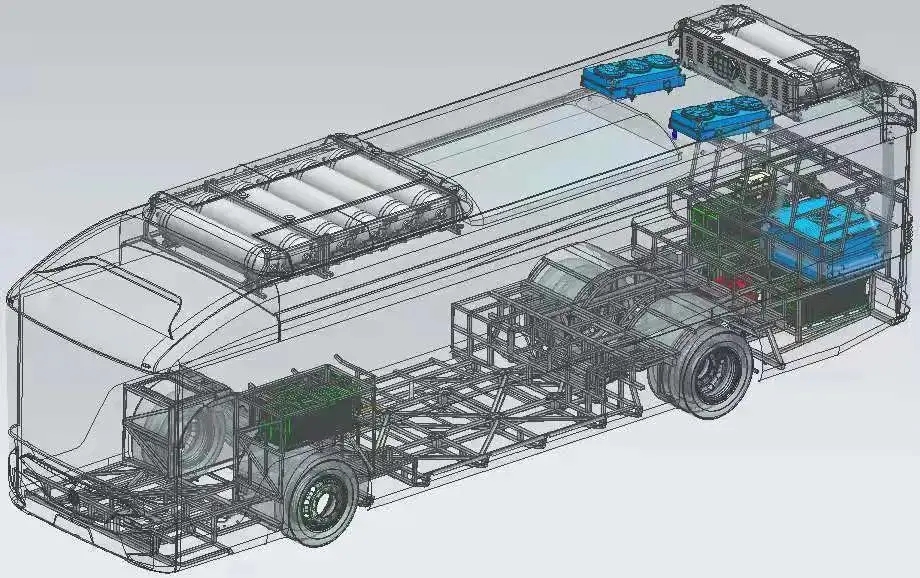This screenshot has width=920, height=578.
Task: Select the green battery box behind front wheel
Action: click(x=305, y=405)
